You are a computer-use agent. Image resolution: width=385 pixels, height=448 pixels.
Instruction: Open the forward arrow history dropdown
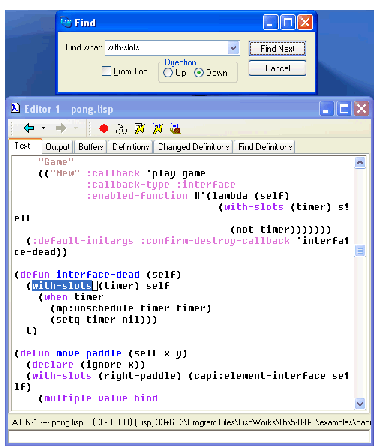coord(76,128)
